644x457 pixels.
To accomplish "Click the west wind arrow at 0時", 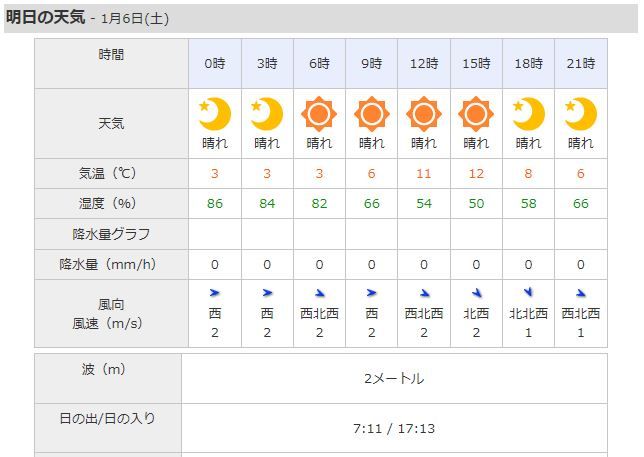I will [215, 293].
